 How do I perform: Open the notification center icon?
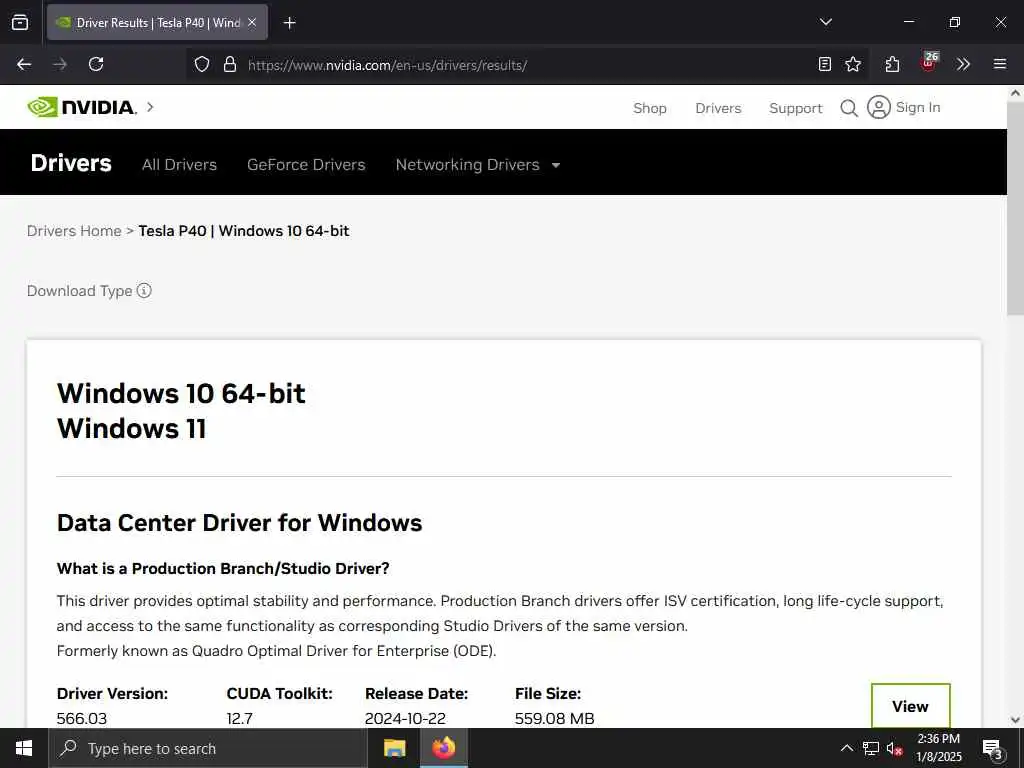pyautogui.click(x=993, y=749)
